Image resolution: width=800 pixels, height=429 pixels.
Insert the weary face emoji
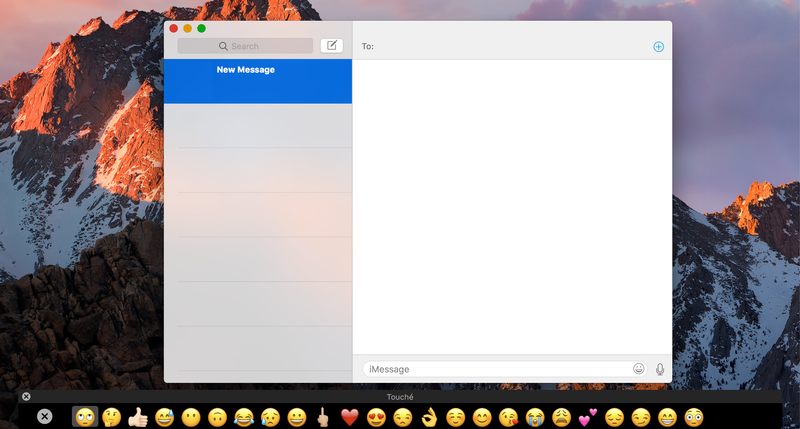click(562, 417)
